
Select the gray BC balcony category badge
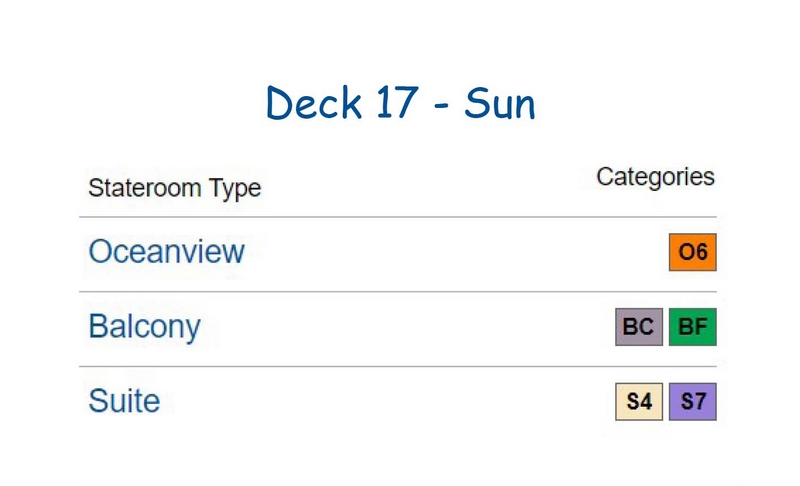click(639, 327)
